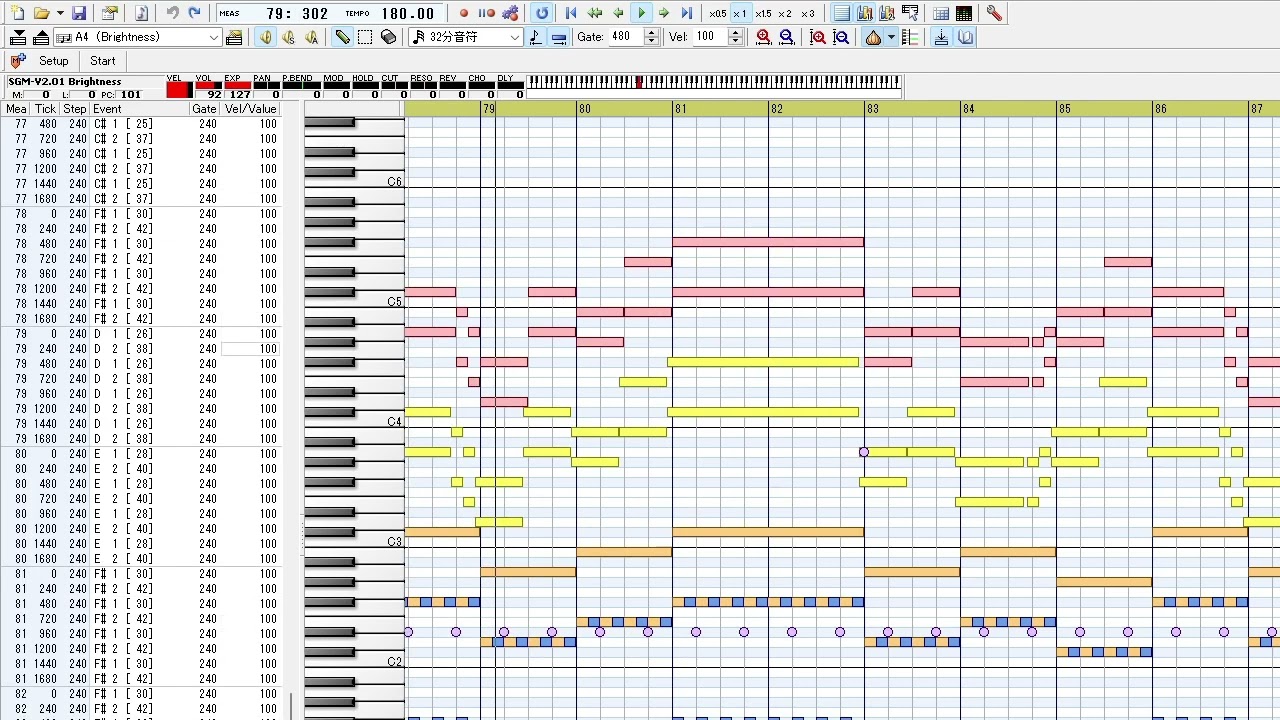Open the black grid mixer view icon
The height and width of the screenshot is (720, 1280).
[x=964, y=13]
